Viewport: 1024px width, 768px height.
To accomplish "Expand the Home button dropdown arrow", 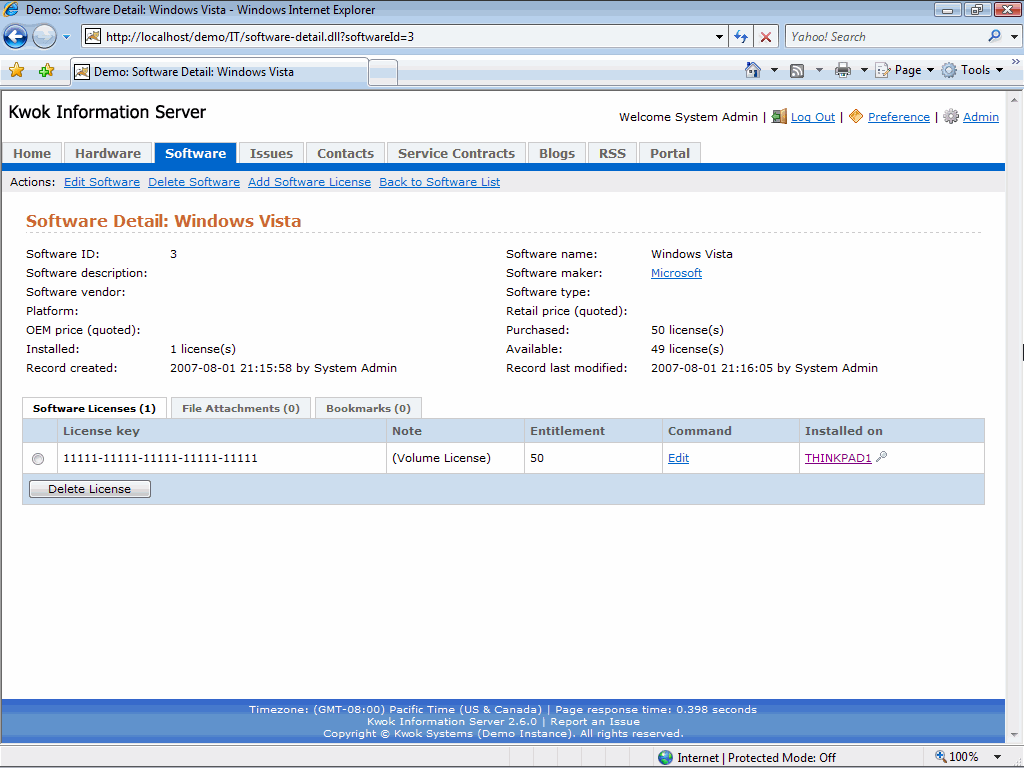I will (775, 70).
